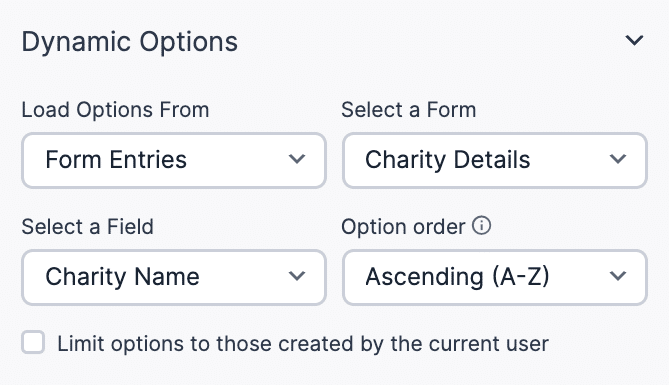Click the Charity Details dropdown arrow
Screen dimensions: 669x385
(x=618, y=159)
